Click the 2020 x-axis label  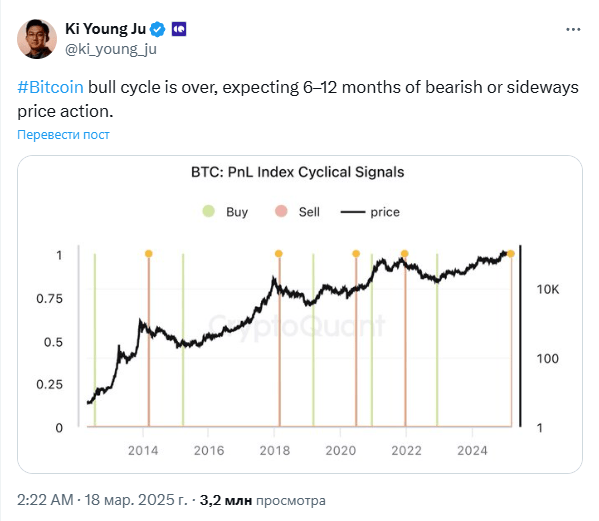point(340,450)
